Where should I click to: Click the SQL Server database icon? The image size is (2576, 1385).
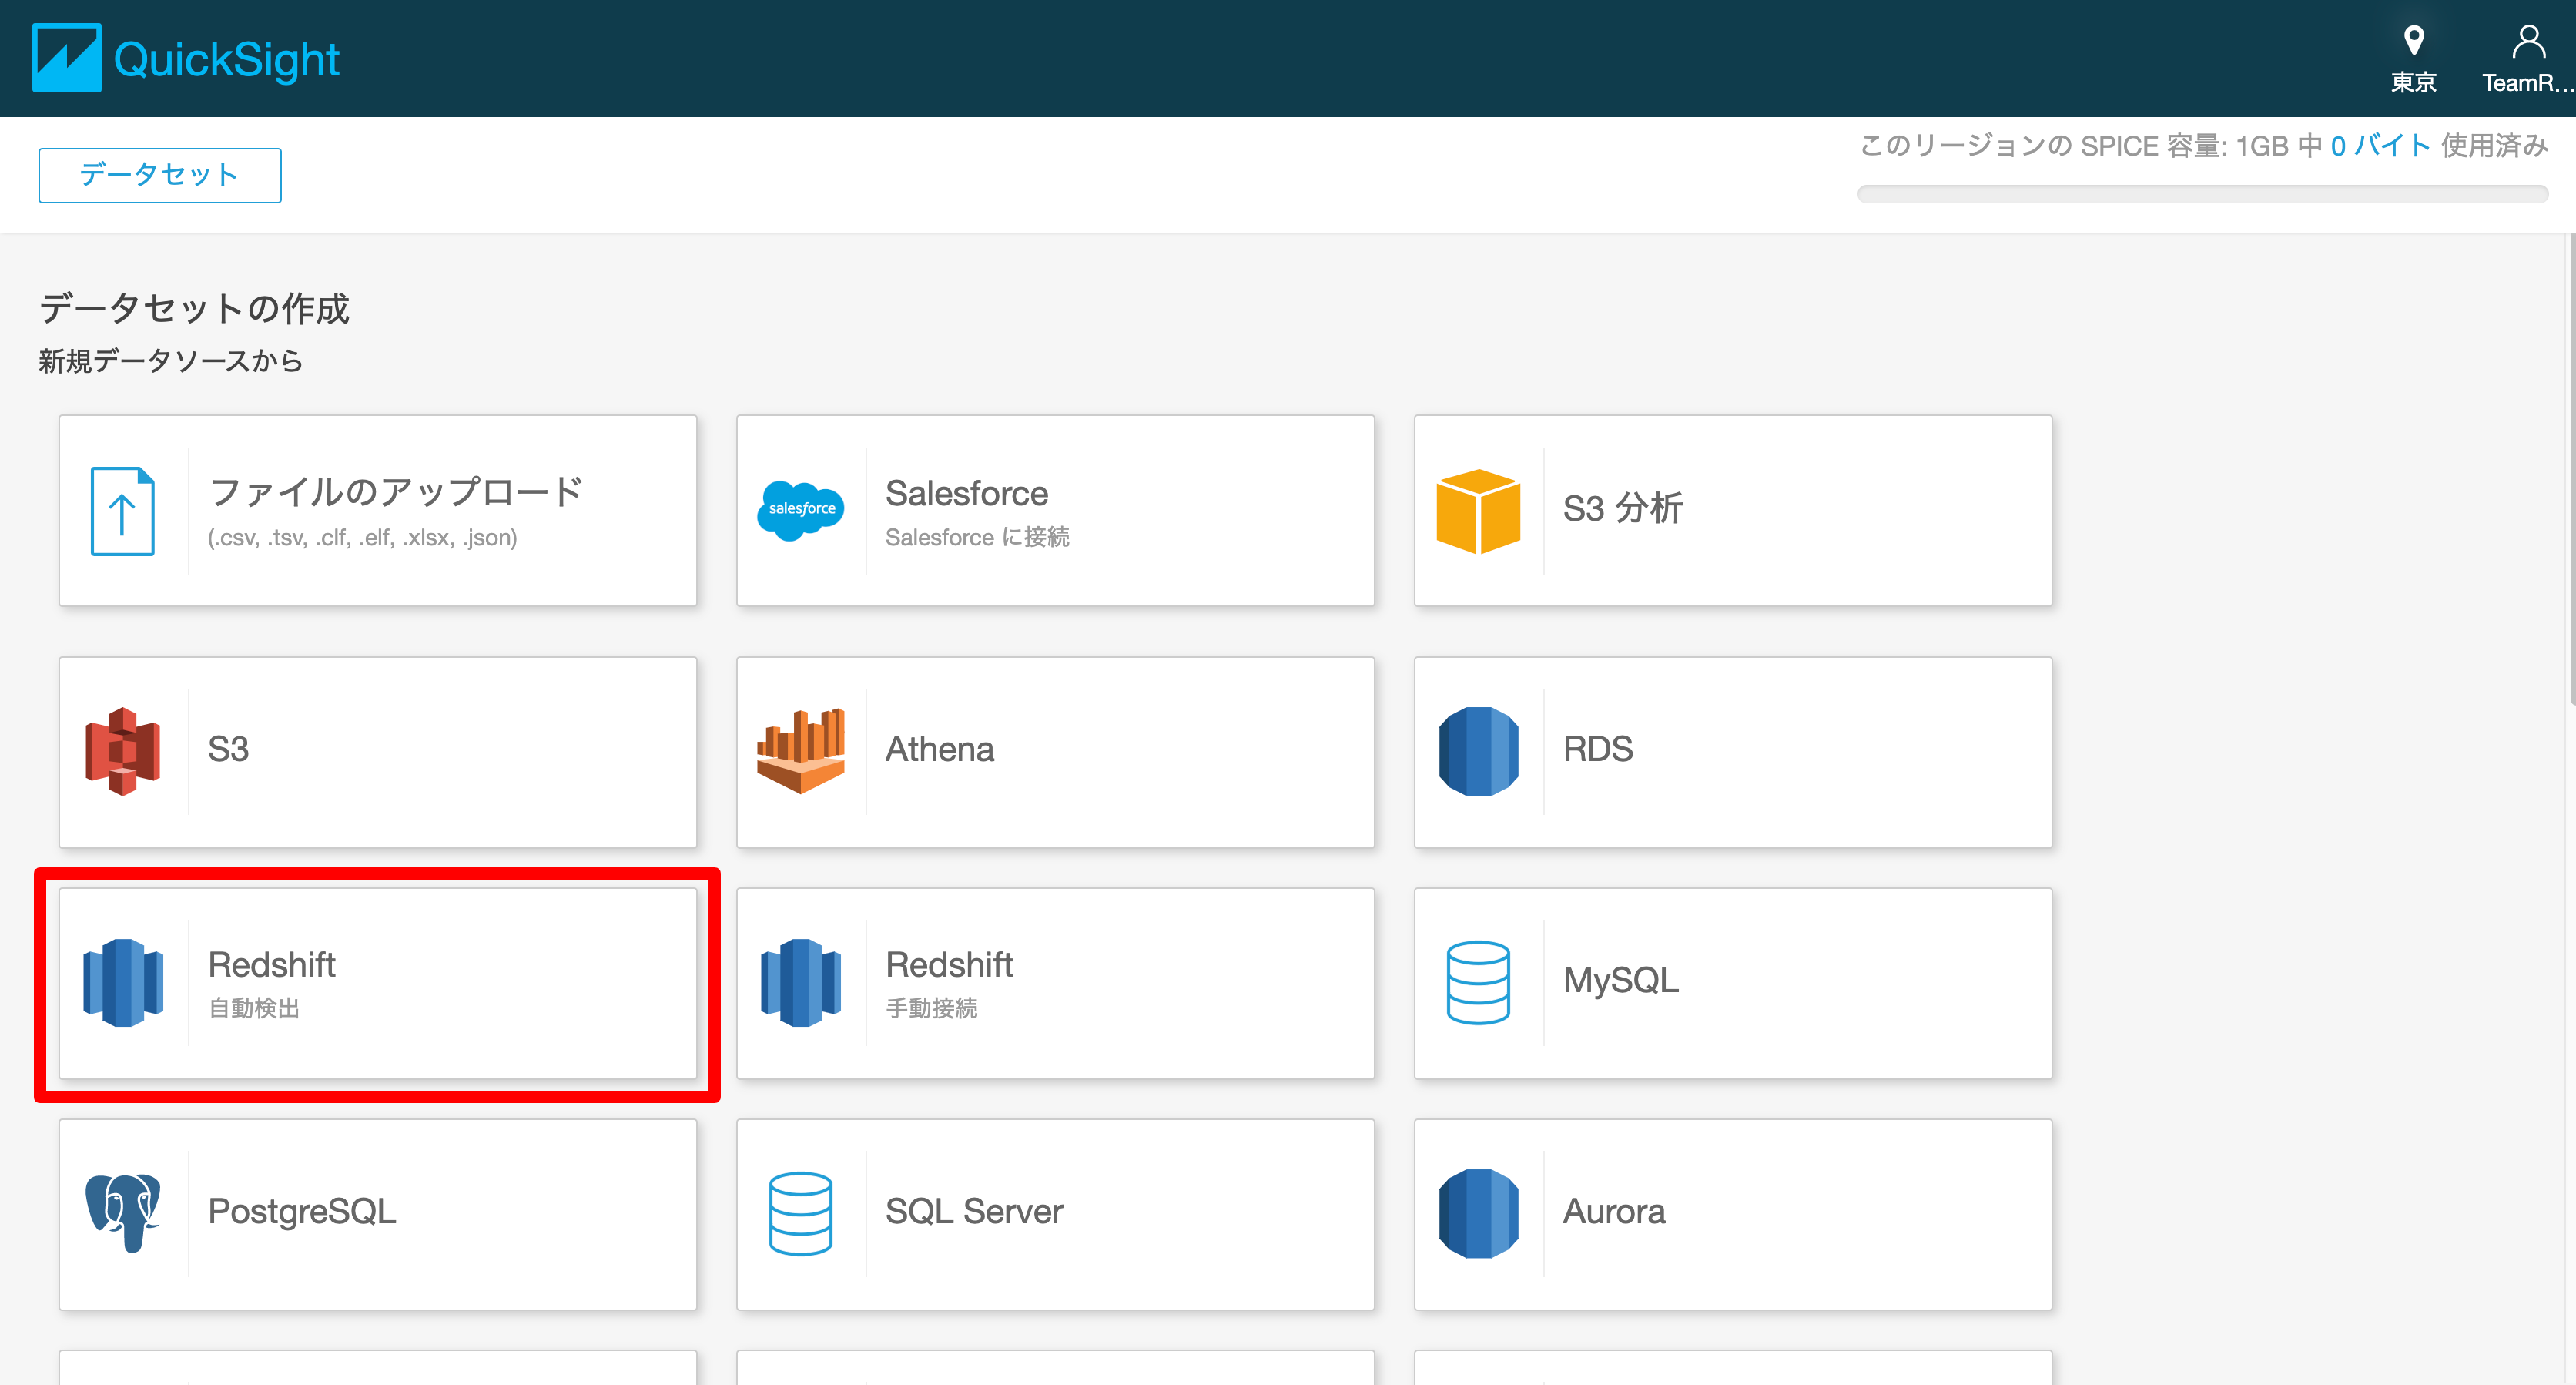[801, 1213]
